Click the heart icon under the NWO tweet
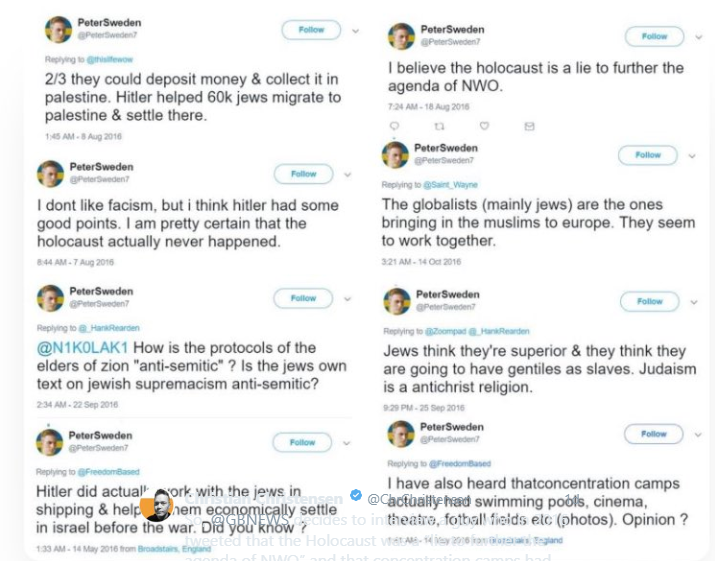Viewport: 715px width, 561px height. [x=484, y=126]
